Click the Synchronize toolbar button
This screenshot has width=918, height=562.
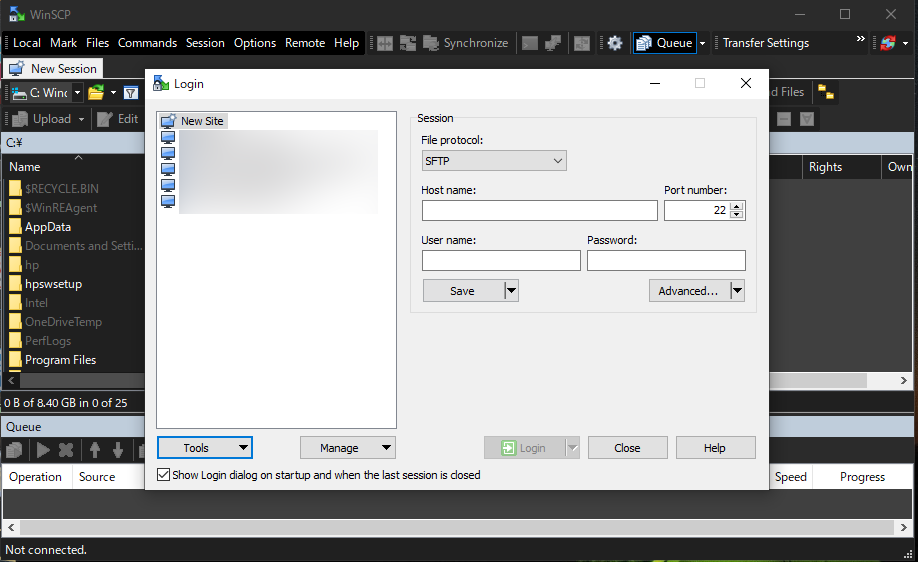click(x=465, y=43)
